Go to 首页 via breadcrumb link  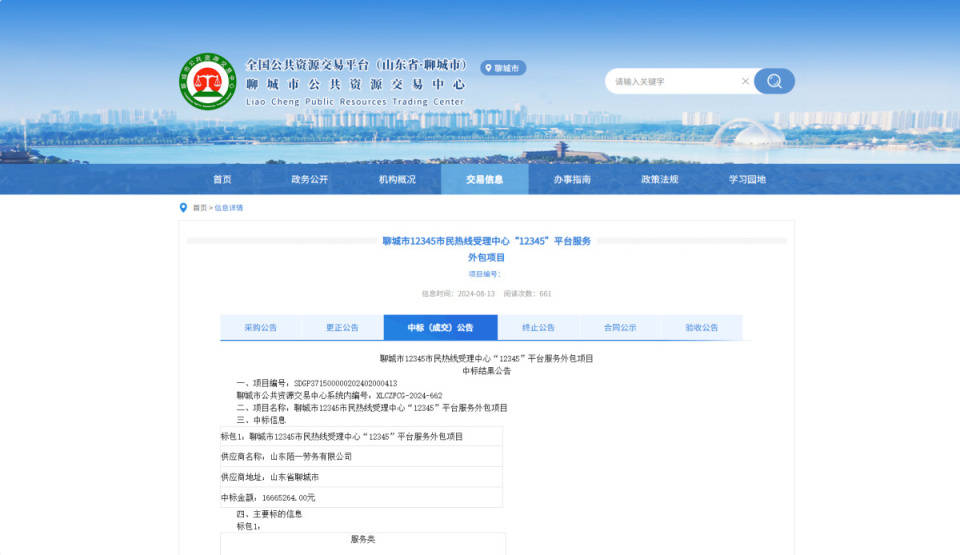click(x=200, y=208)
